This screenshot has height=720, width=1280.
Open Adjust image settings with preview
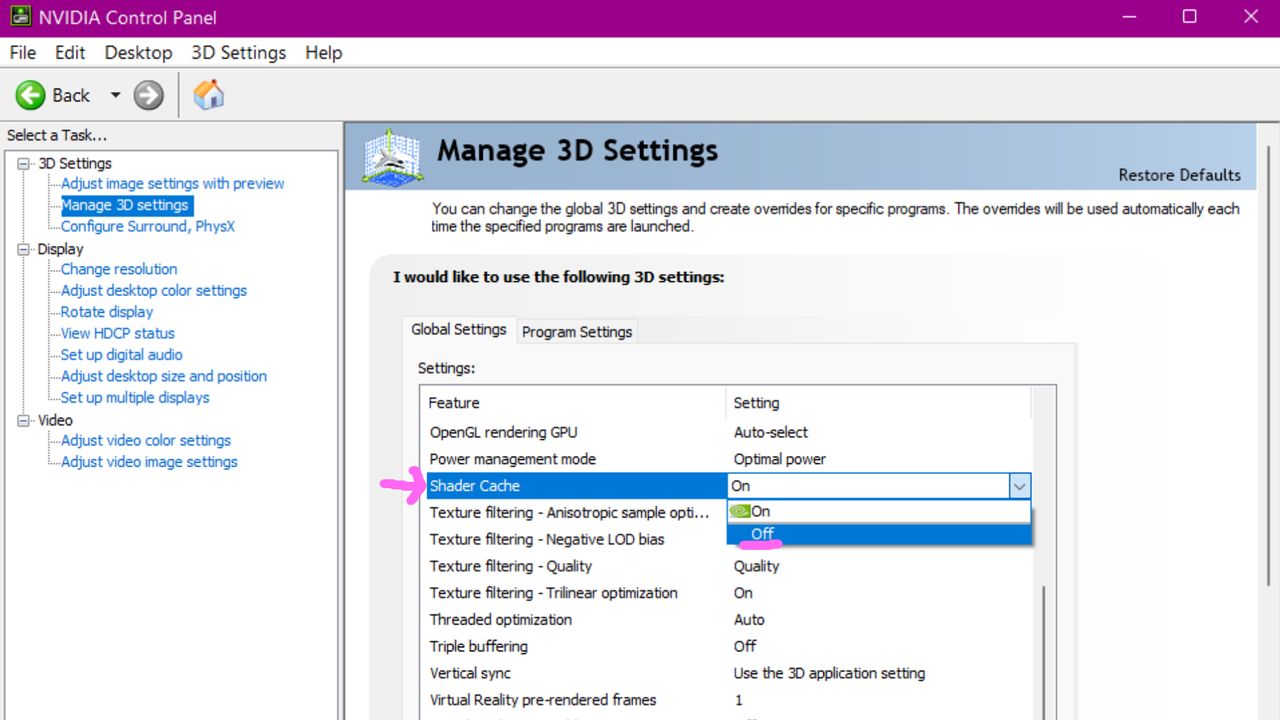[x=172, y=184]
